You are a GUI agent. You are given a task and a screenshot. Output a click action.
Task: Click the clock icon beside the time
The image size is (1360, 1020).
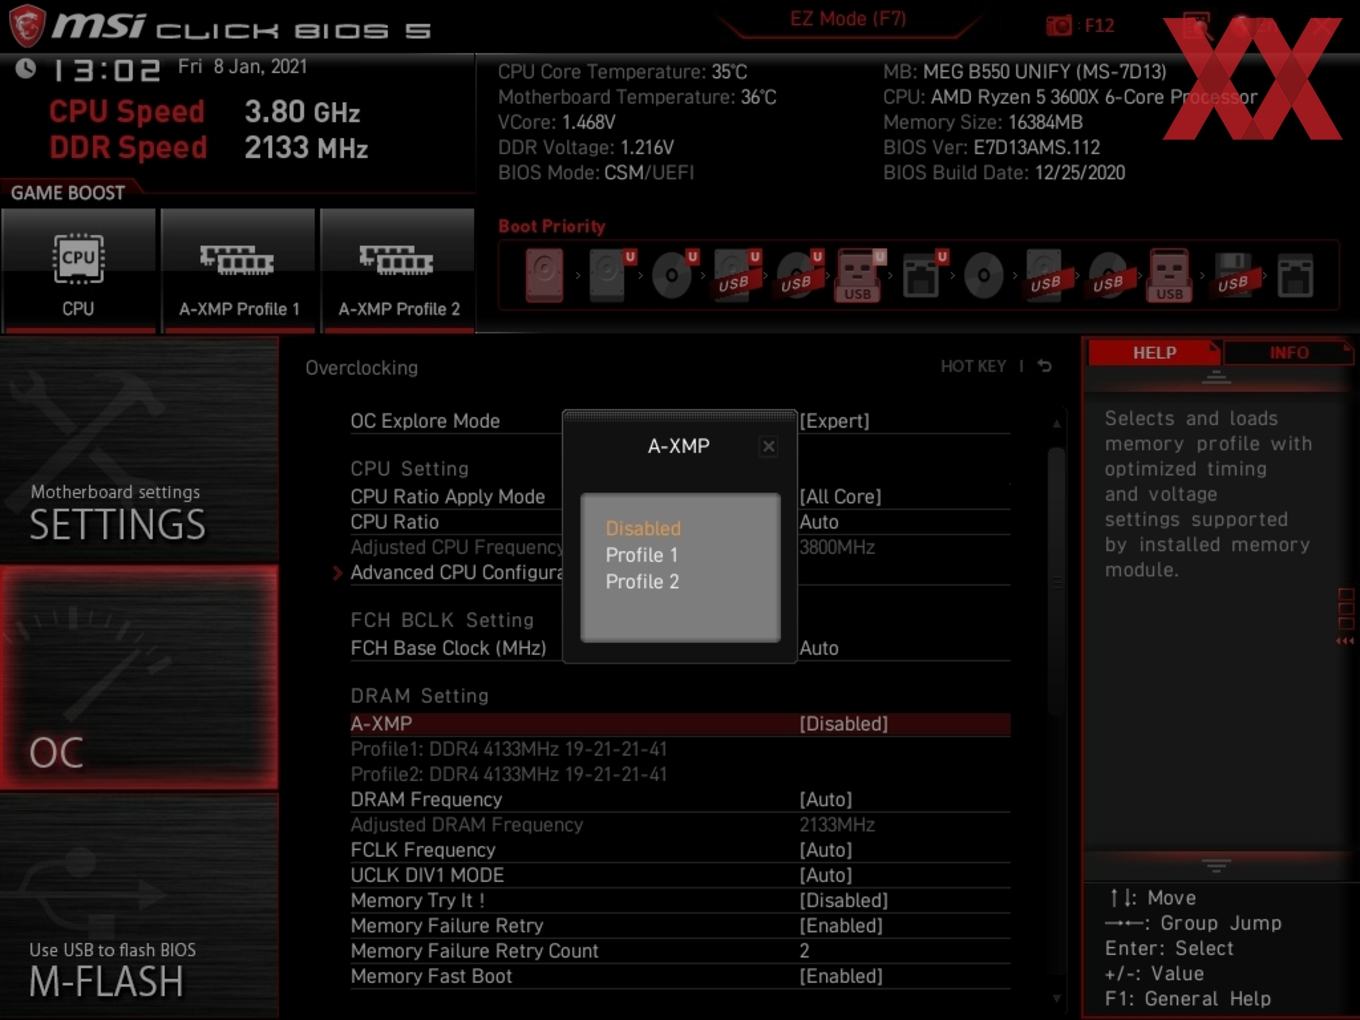[x=26, y=68]
